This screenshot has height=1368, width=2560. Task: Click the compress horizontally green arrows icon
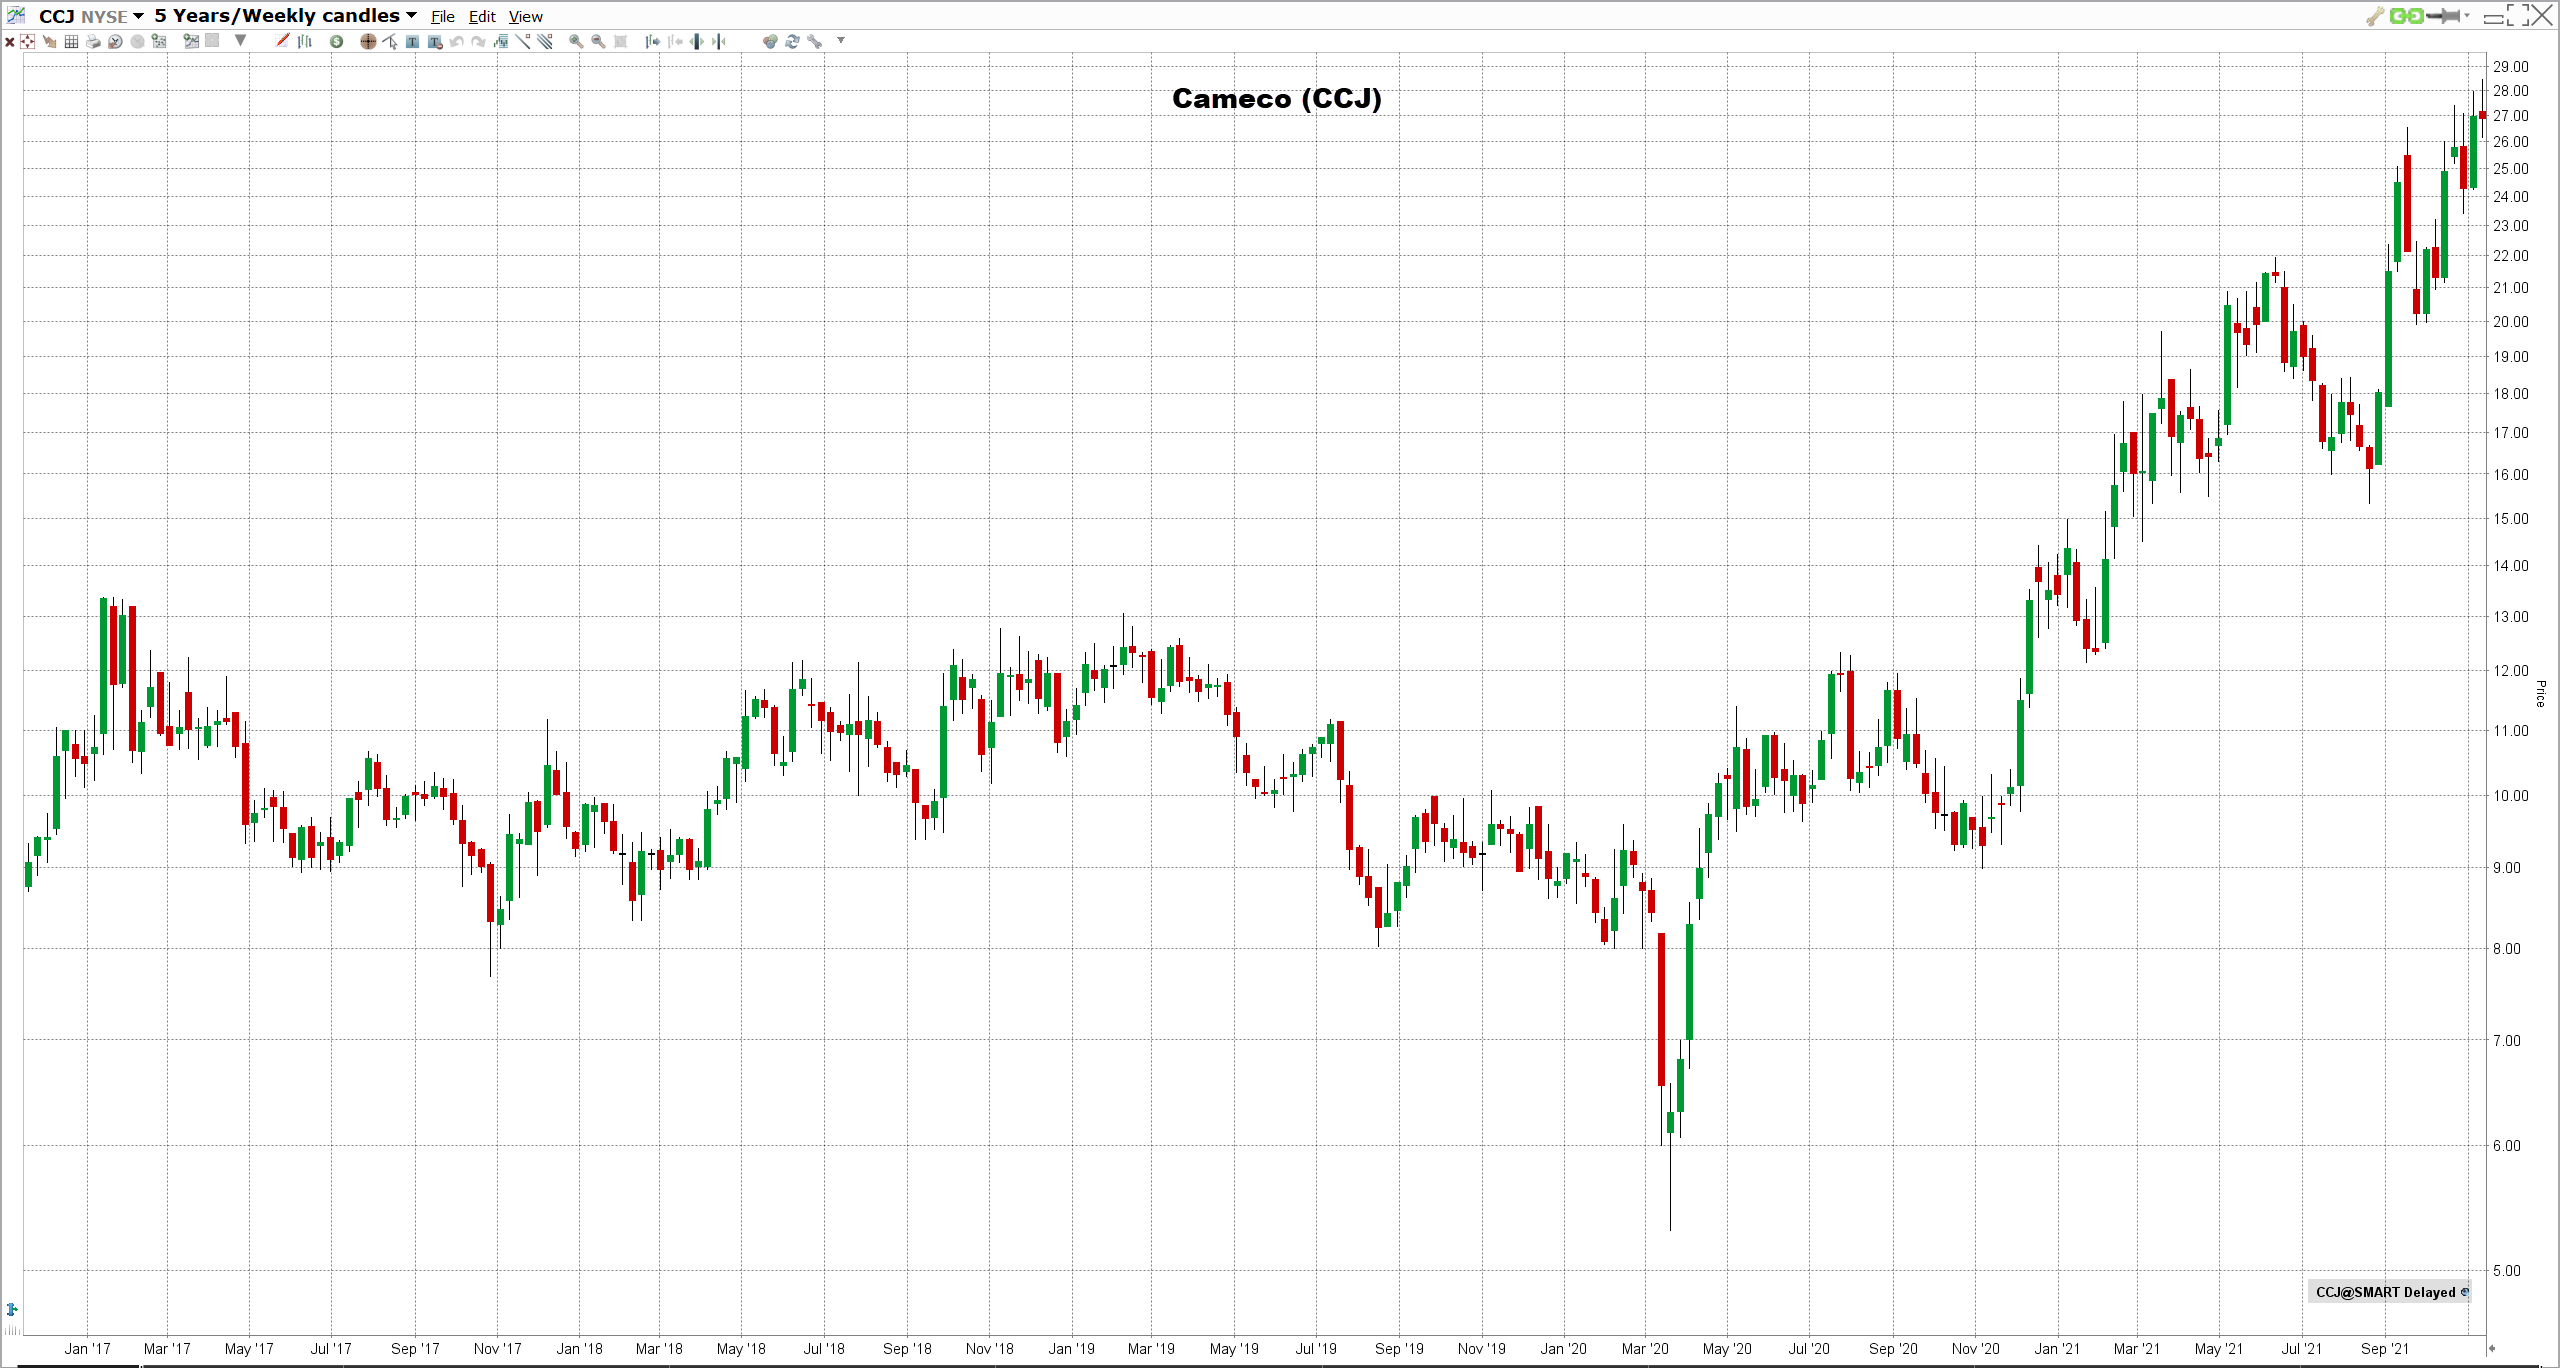click(718, 41)
